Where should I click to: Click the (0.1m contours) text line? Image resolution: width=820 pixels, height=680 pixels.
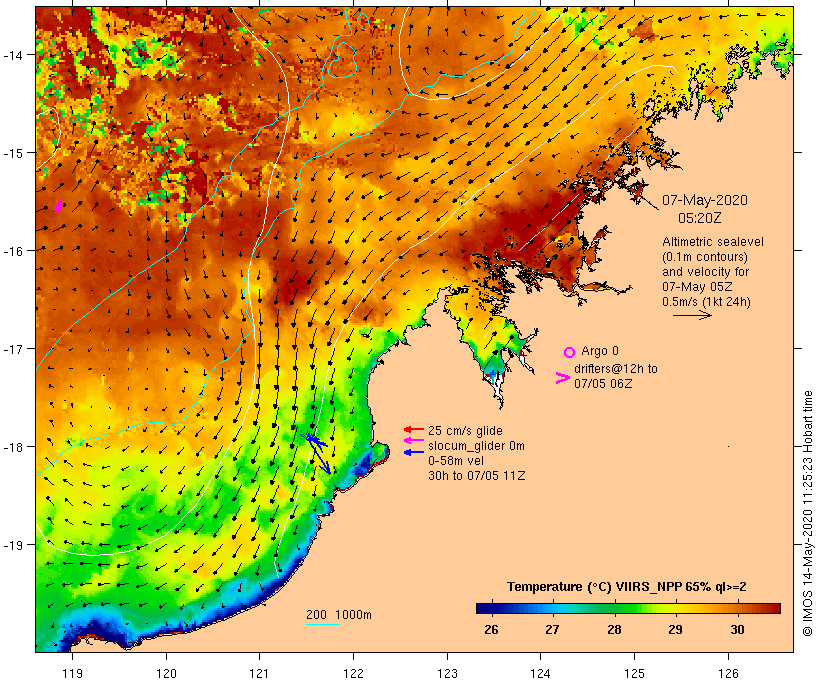click(x=704, y=257)
